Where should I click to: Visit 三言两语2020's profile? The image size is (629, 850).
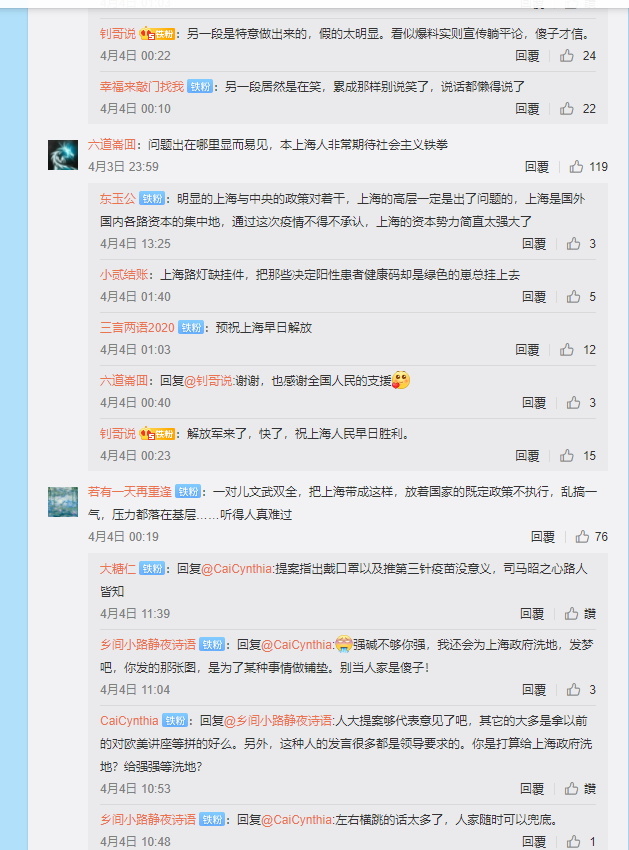point(137,327)
